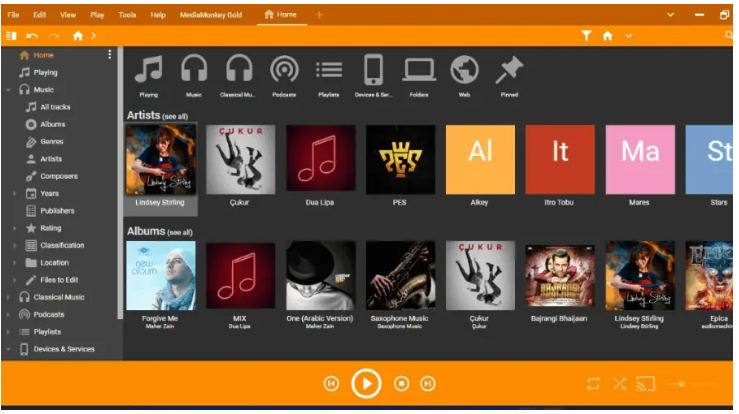This screenshot has height=414, width=739.
Task: Open the MediaMonkey Gold menu
Action: tap(211, 15)
